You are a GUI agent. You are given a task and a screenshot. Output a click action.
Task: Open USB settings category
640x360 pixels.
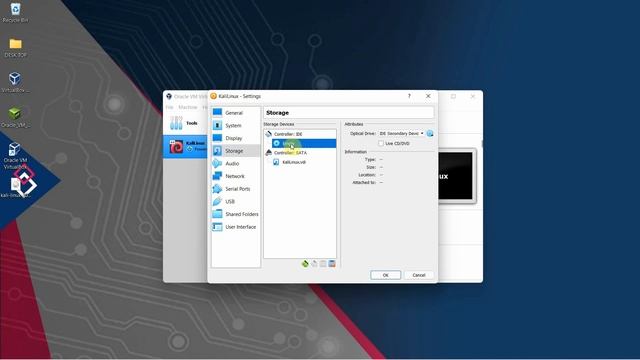236,201
